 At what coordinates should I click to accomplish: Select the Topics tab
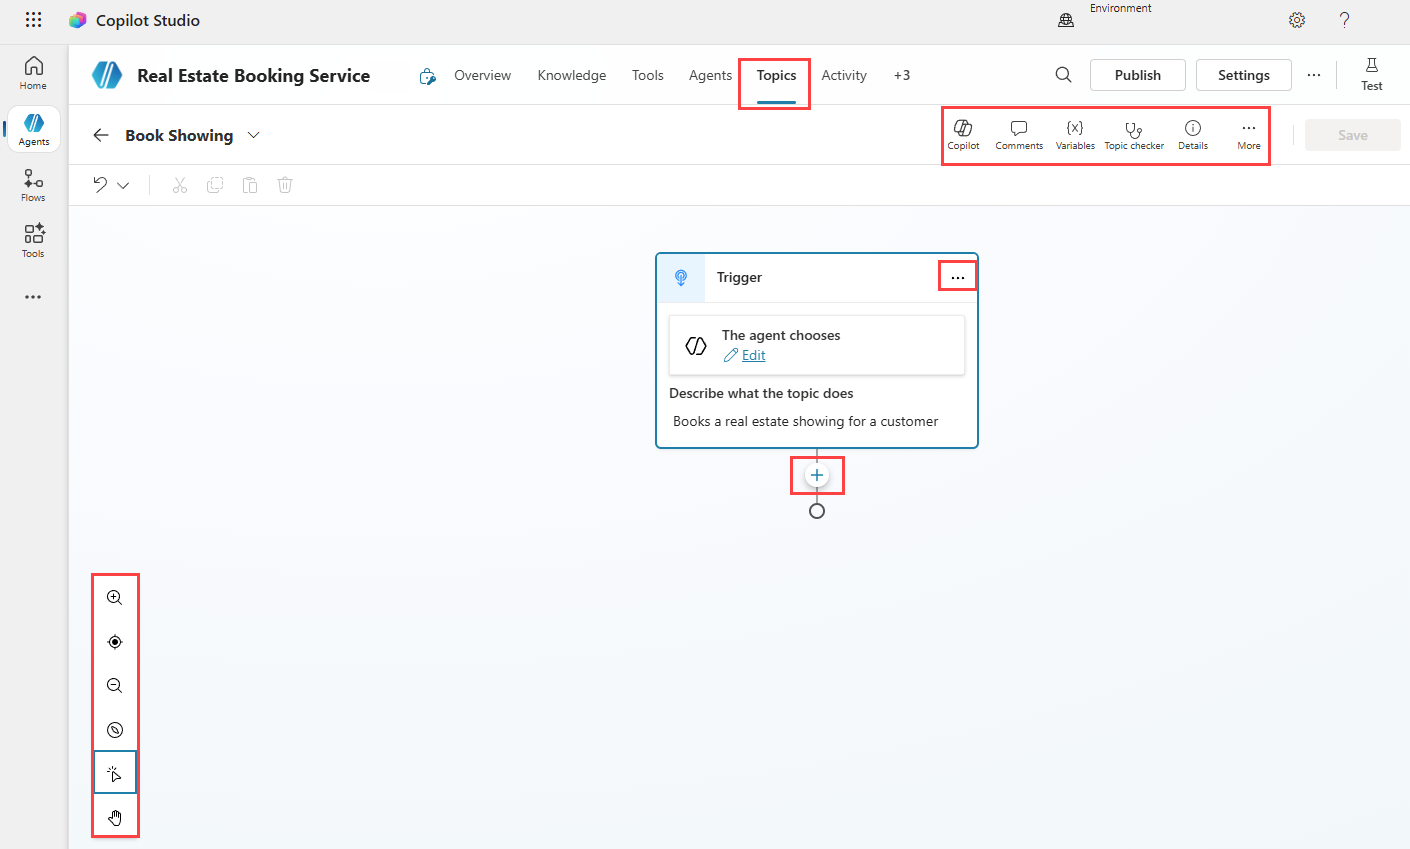tap(776, 75)
